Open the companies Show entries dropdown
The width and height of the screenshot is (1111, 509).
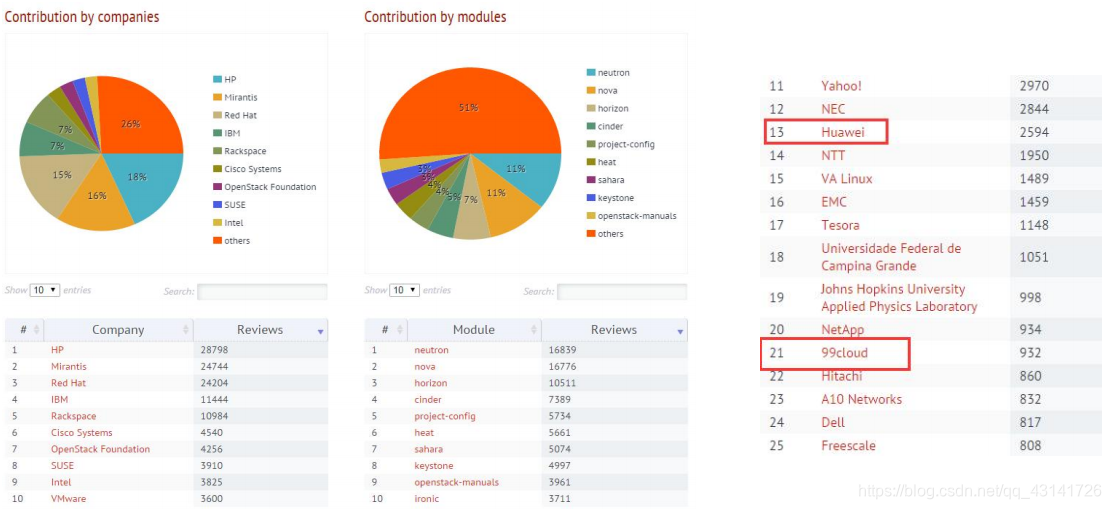(x=45, y=290)
